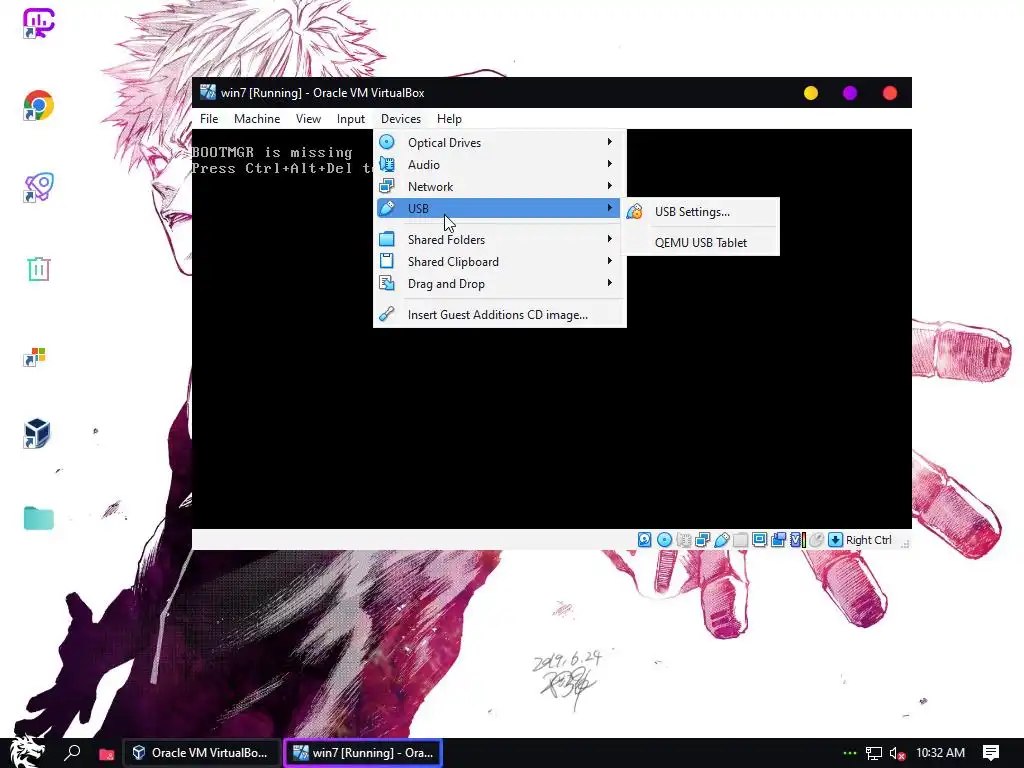1024x768 pixels.
Task: Expand the Network submenu arrow
Action: click(x=609, y=185)
